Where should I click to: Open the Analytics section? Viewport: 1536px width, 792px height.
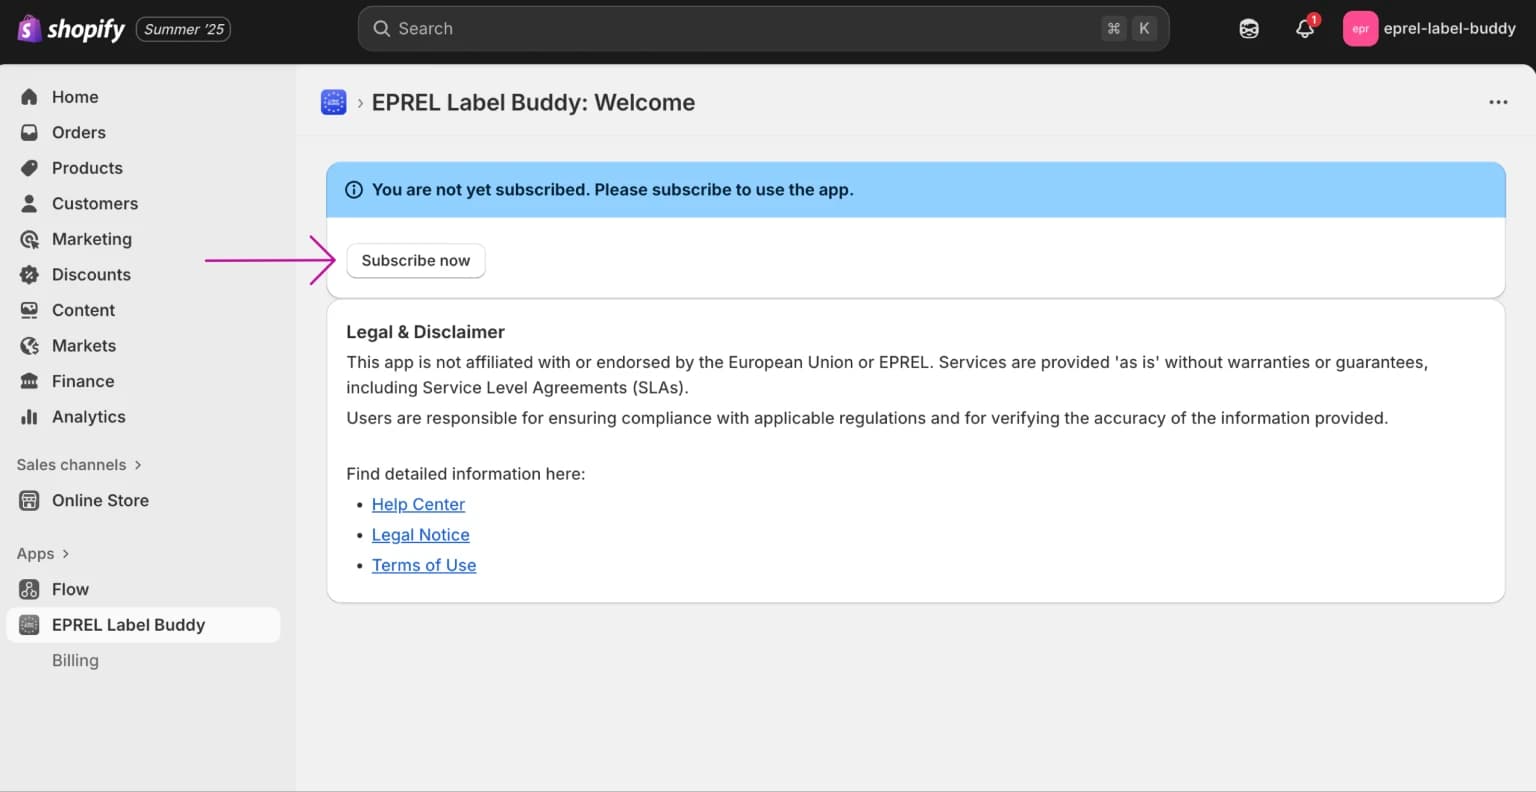point(89,417)
